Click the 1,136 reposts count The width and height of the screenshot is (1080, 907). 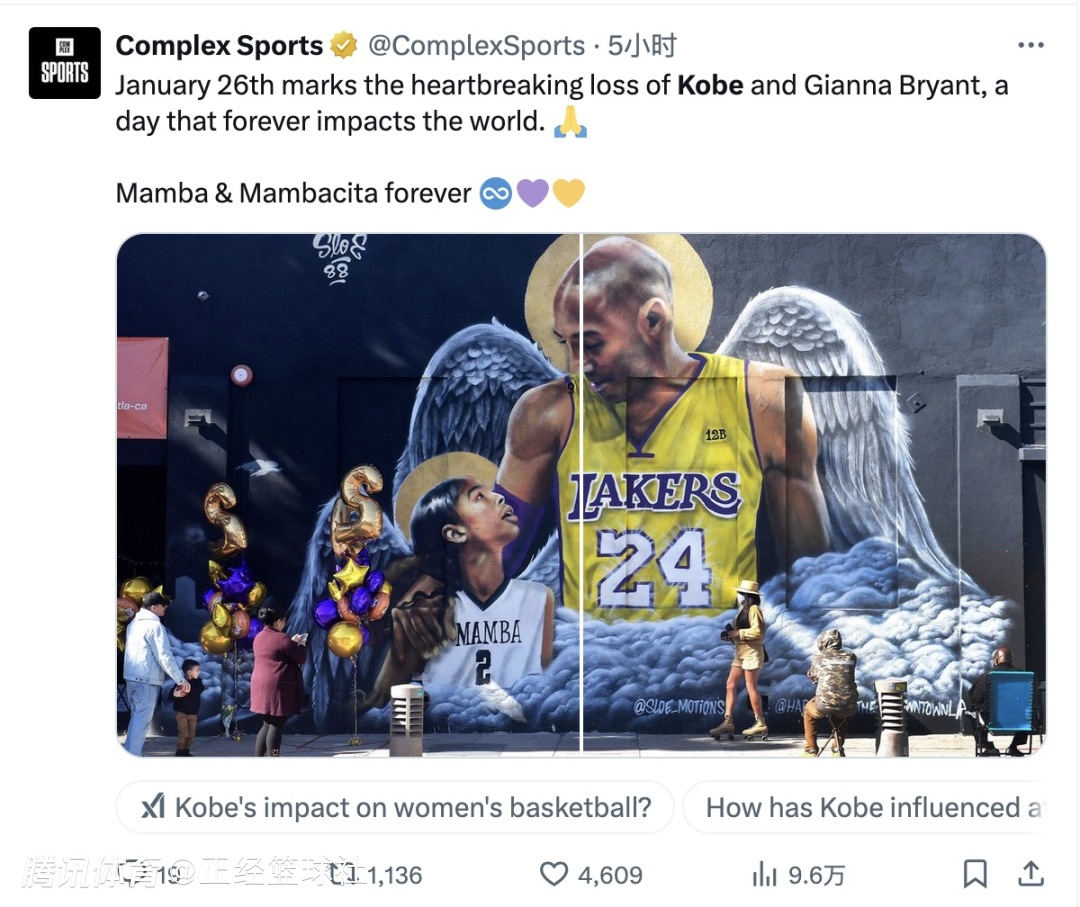coord(394,875)
